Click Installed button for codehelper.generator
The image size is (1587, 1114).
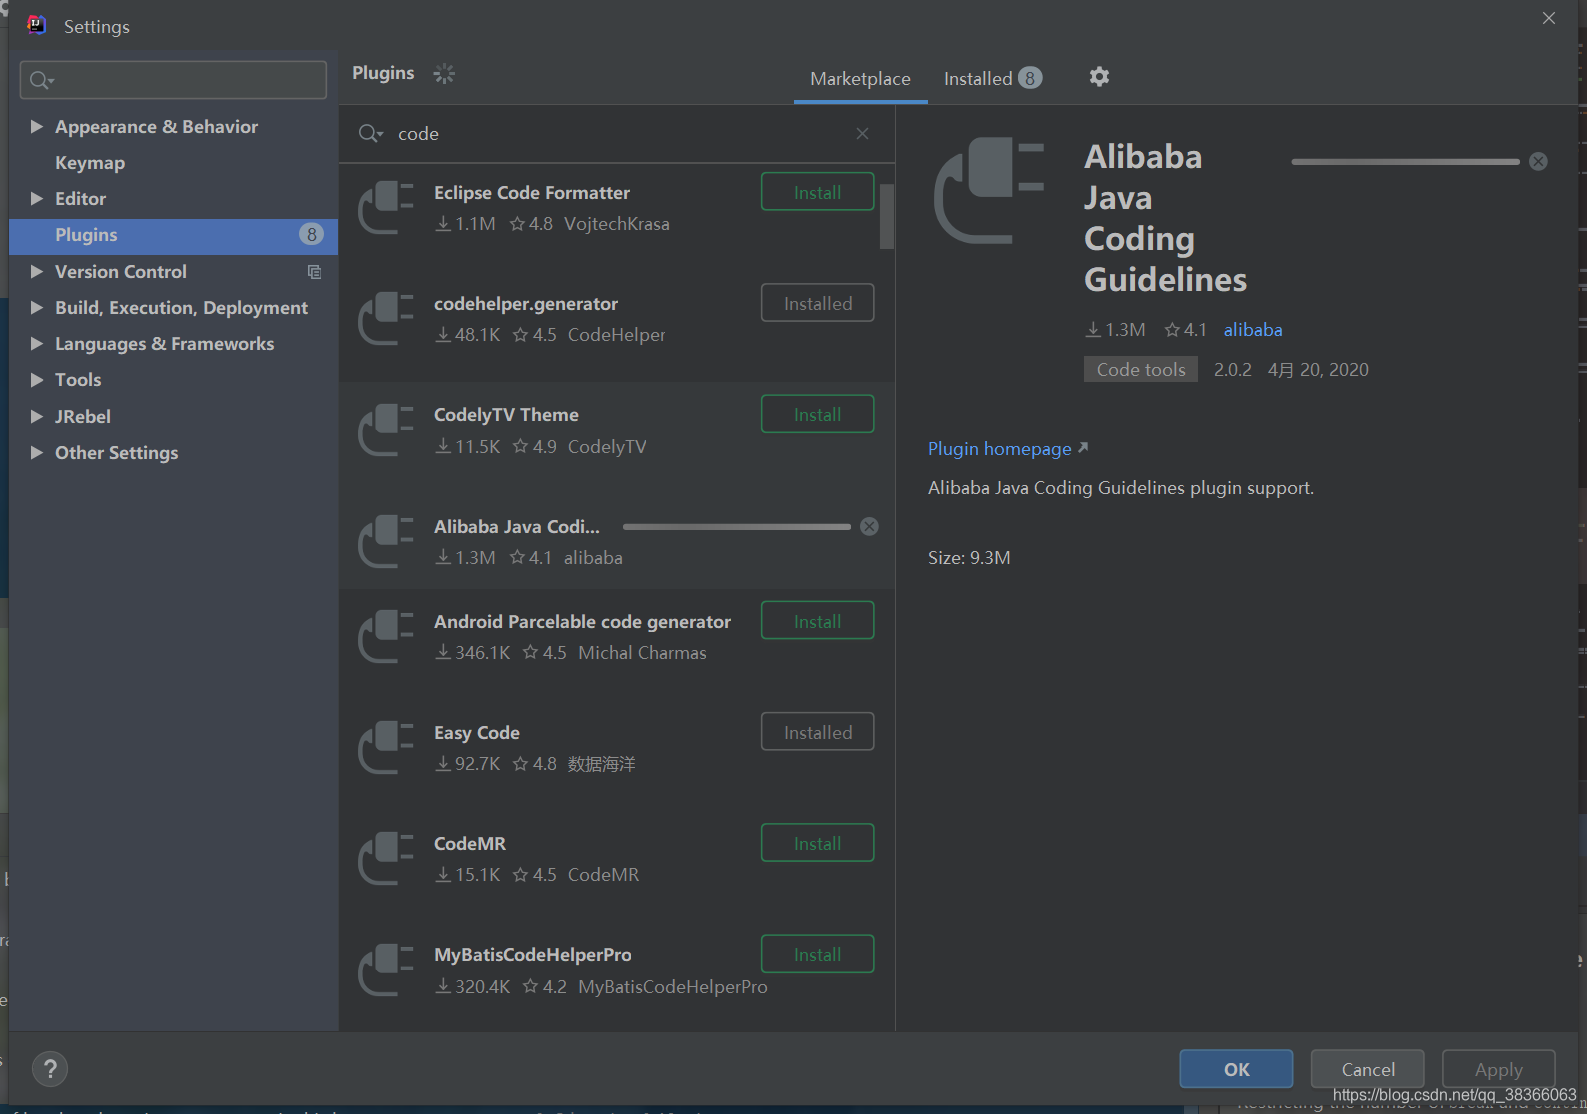tap(818, 303)
